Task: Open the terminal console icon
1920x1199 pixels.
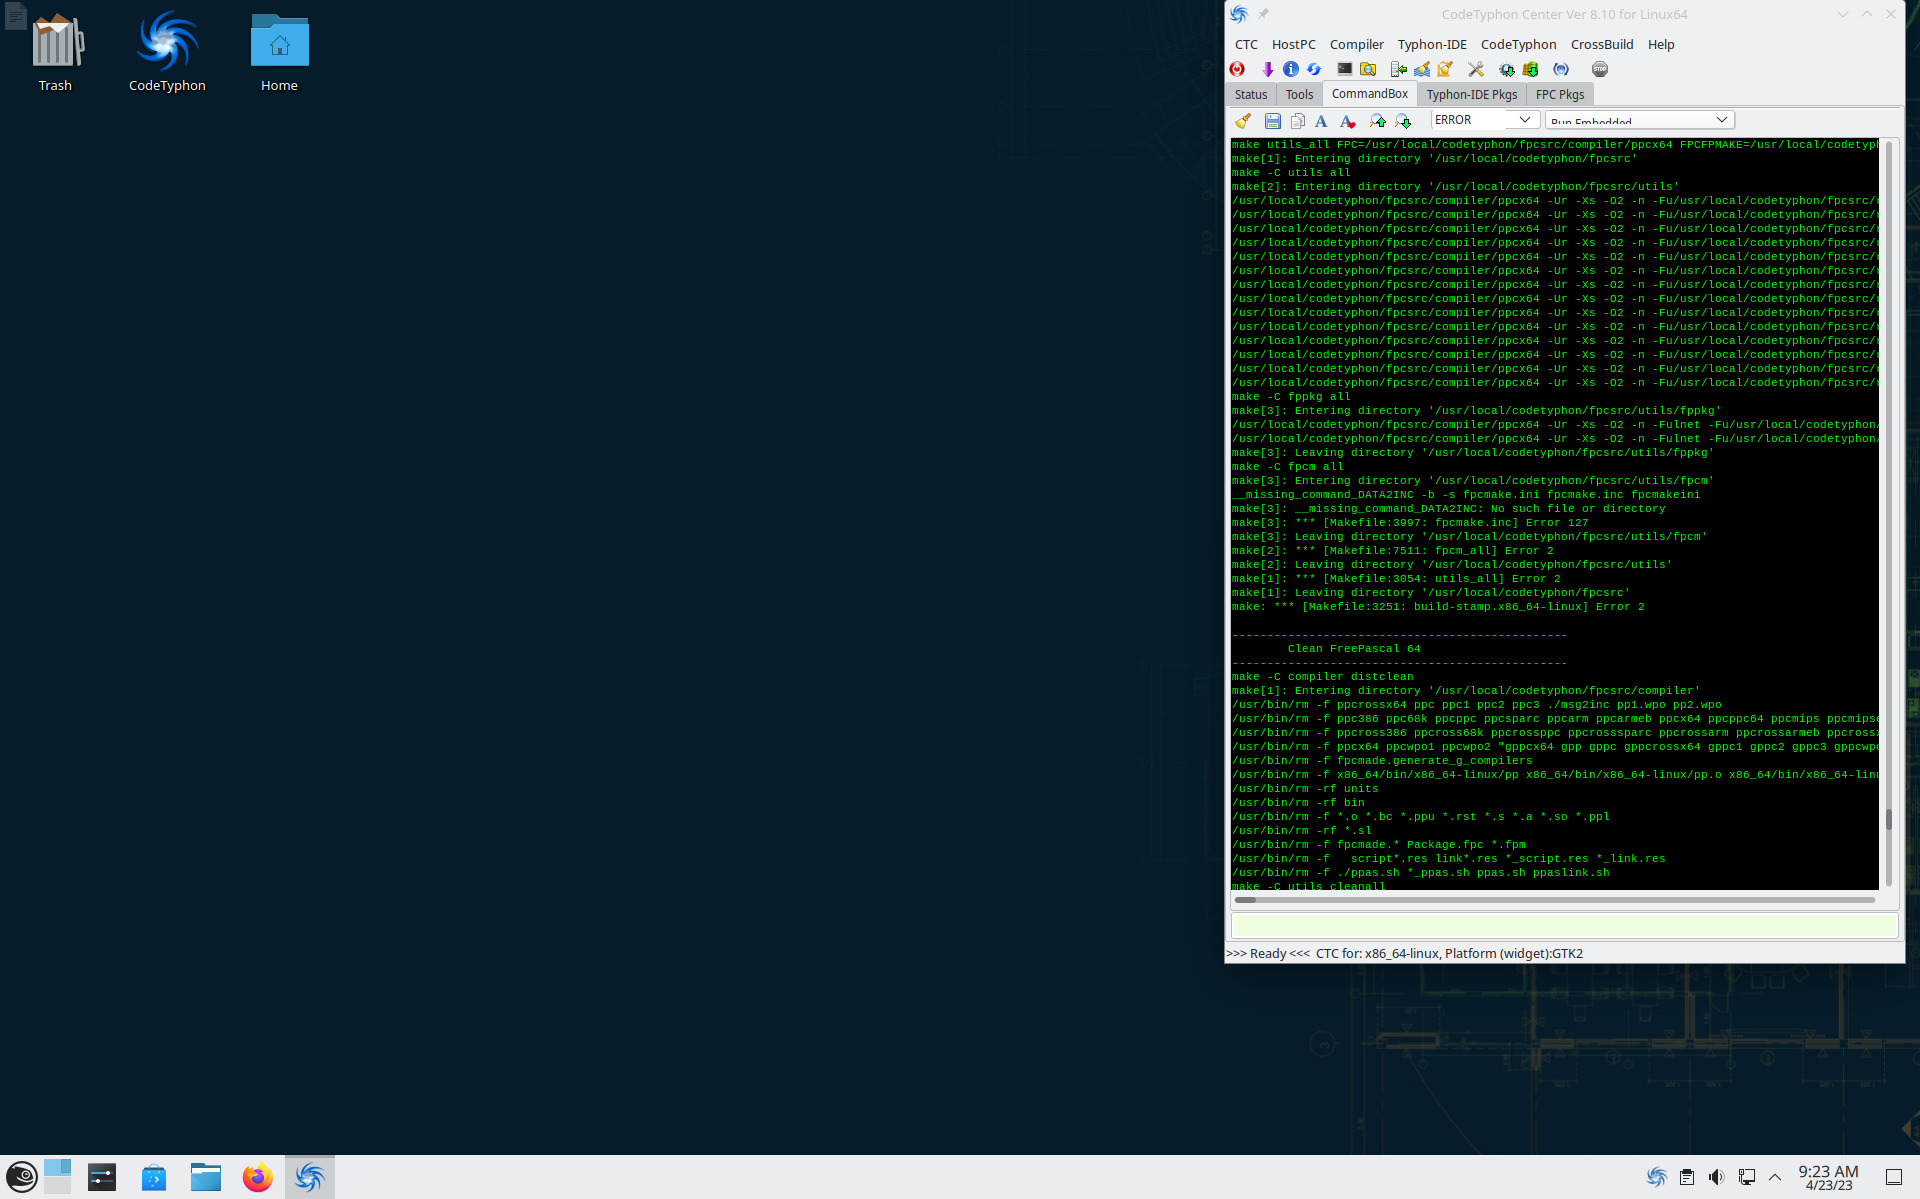Action: [1345, 69]
